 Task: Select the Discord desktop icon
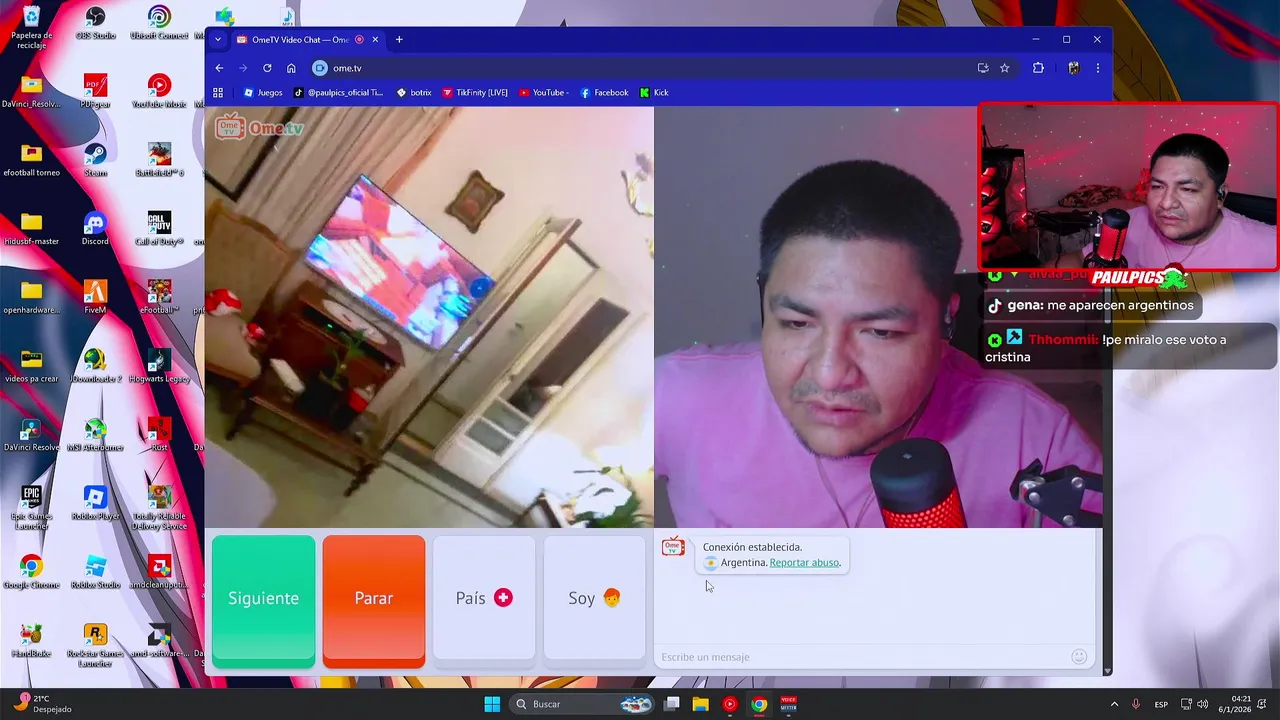95,228
